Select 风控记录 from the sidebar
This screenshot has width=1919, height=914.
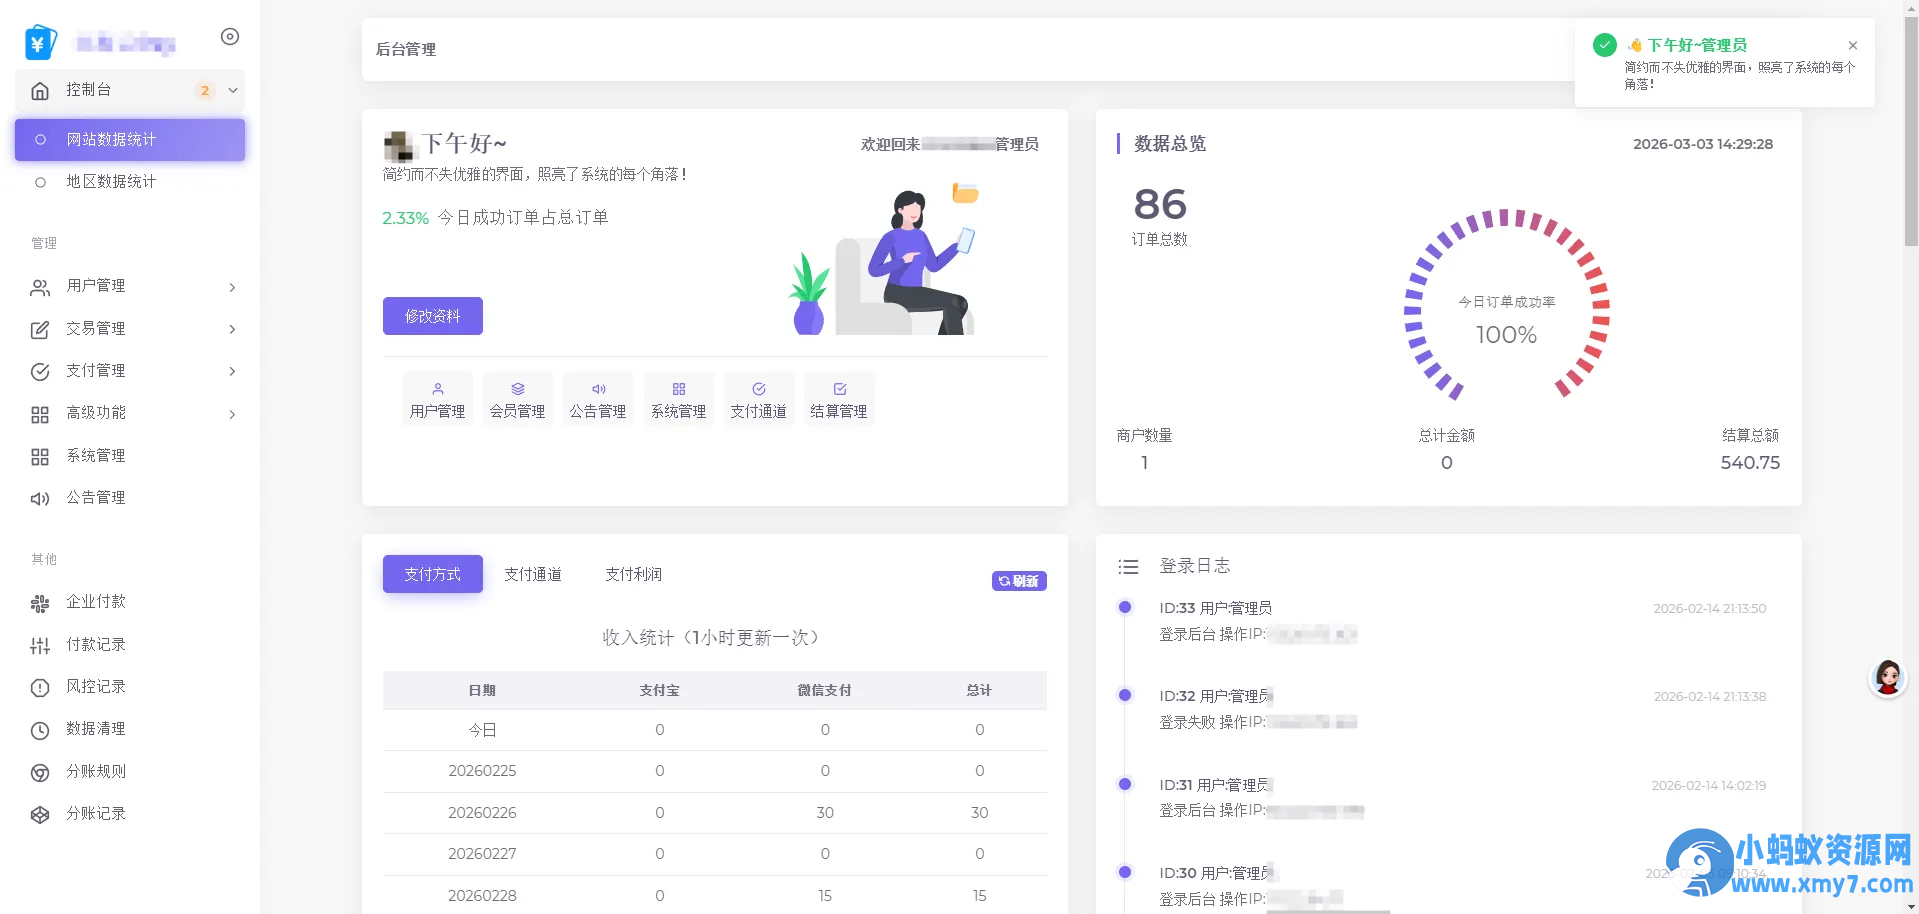point(96,686)
